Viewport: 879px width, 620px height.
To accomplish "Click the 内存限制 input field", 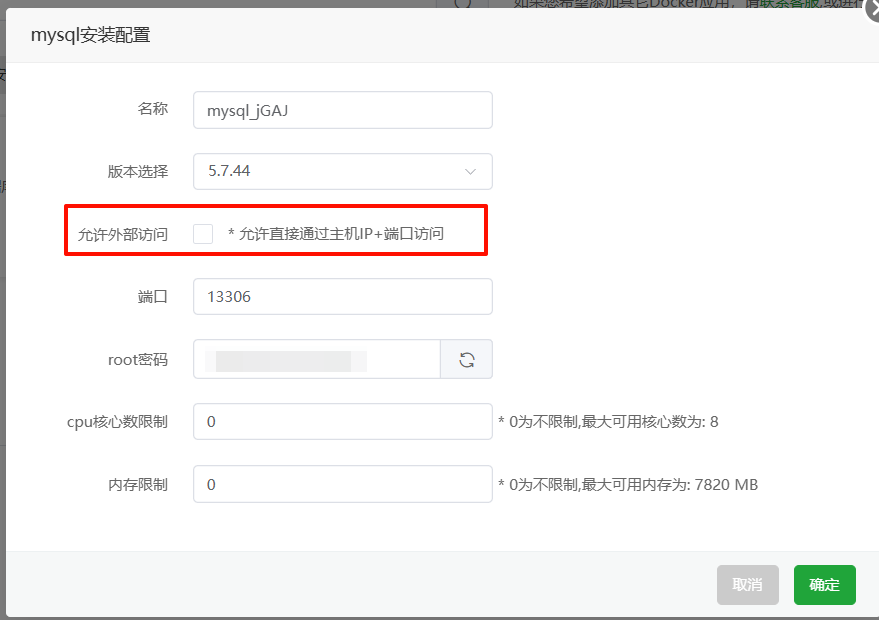I will click(342, 483).
